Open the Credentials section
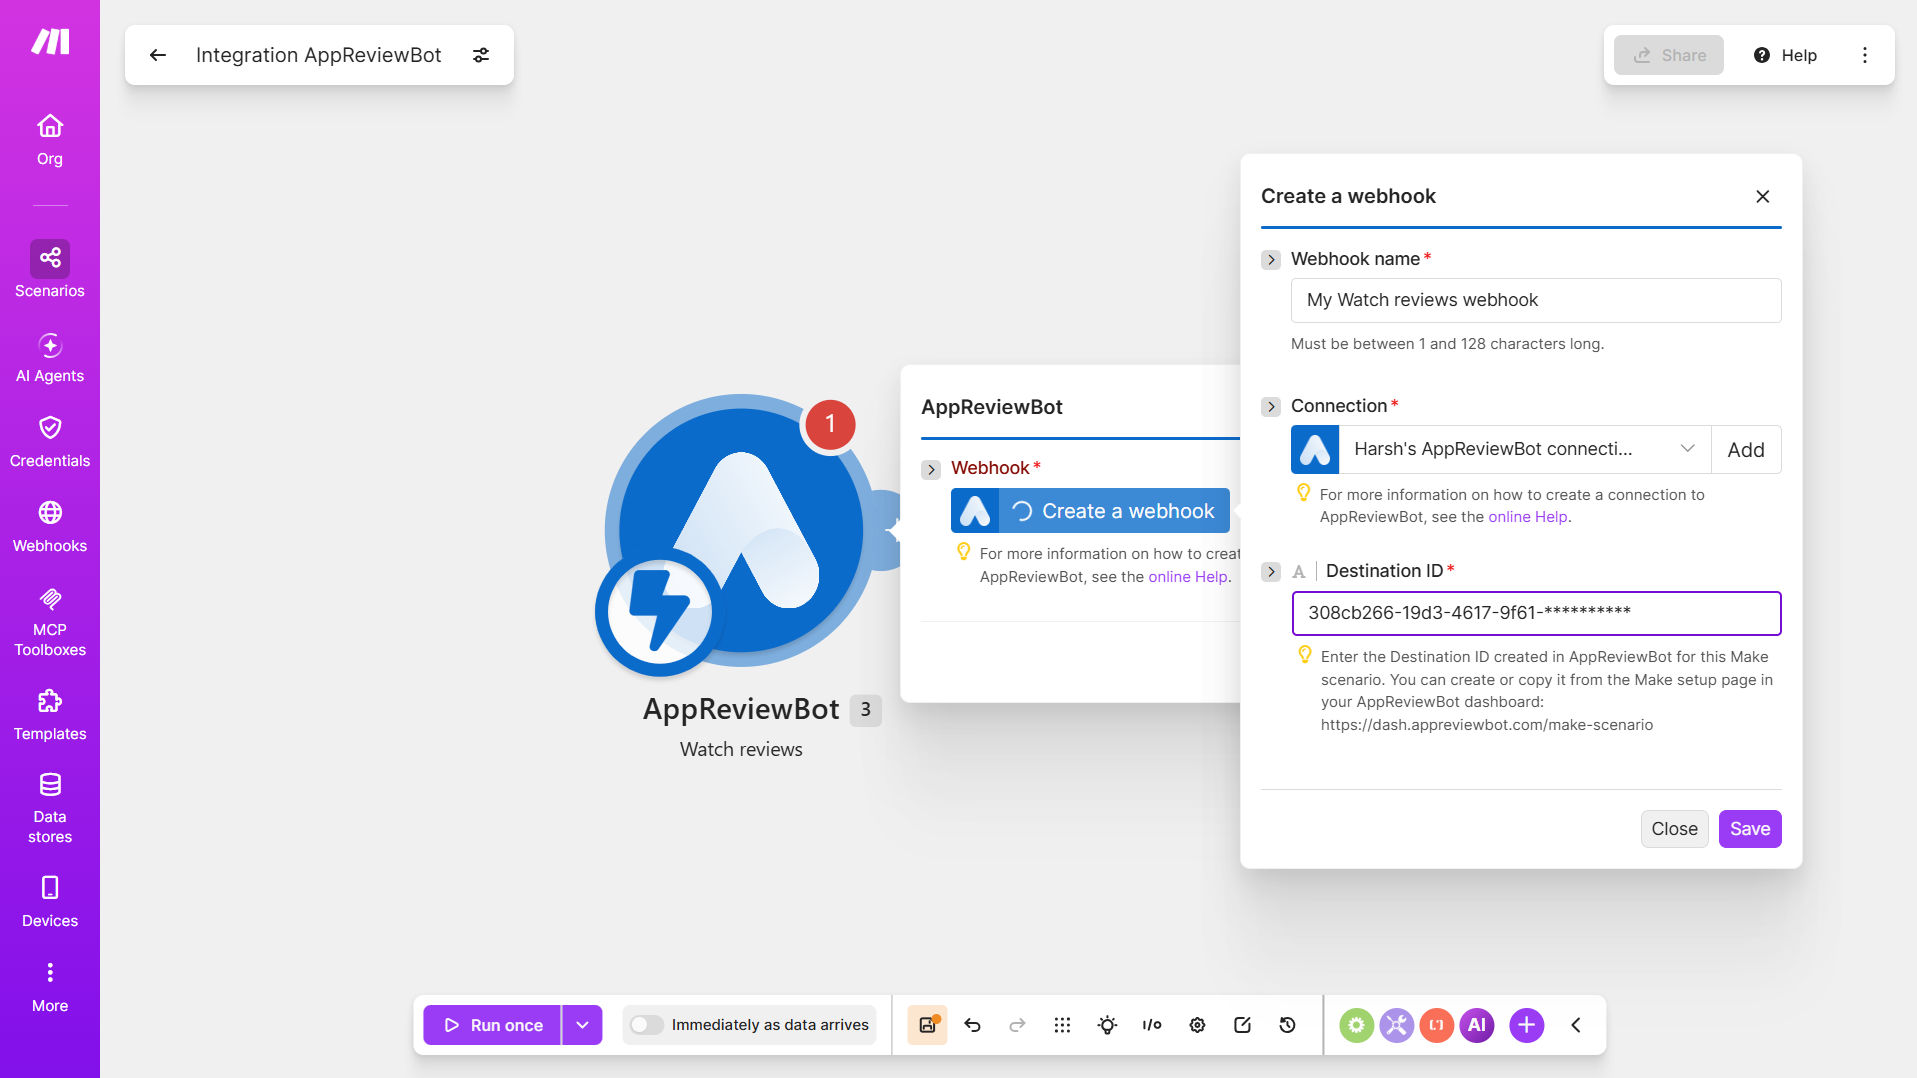1917x1078 pixels. pyautogui.click(x=50, y=442)
